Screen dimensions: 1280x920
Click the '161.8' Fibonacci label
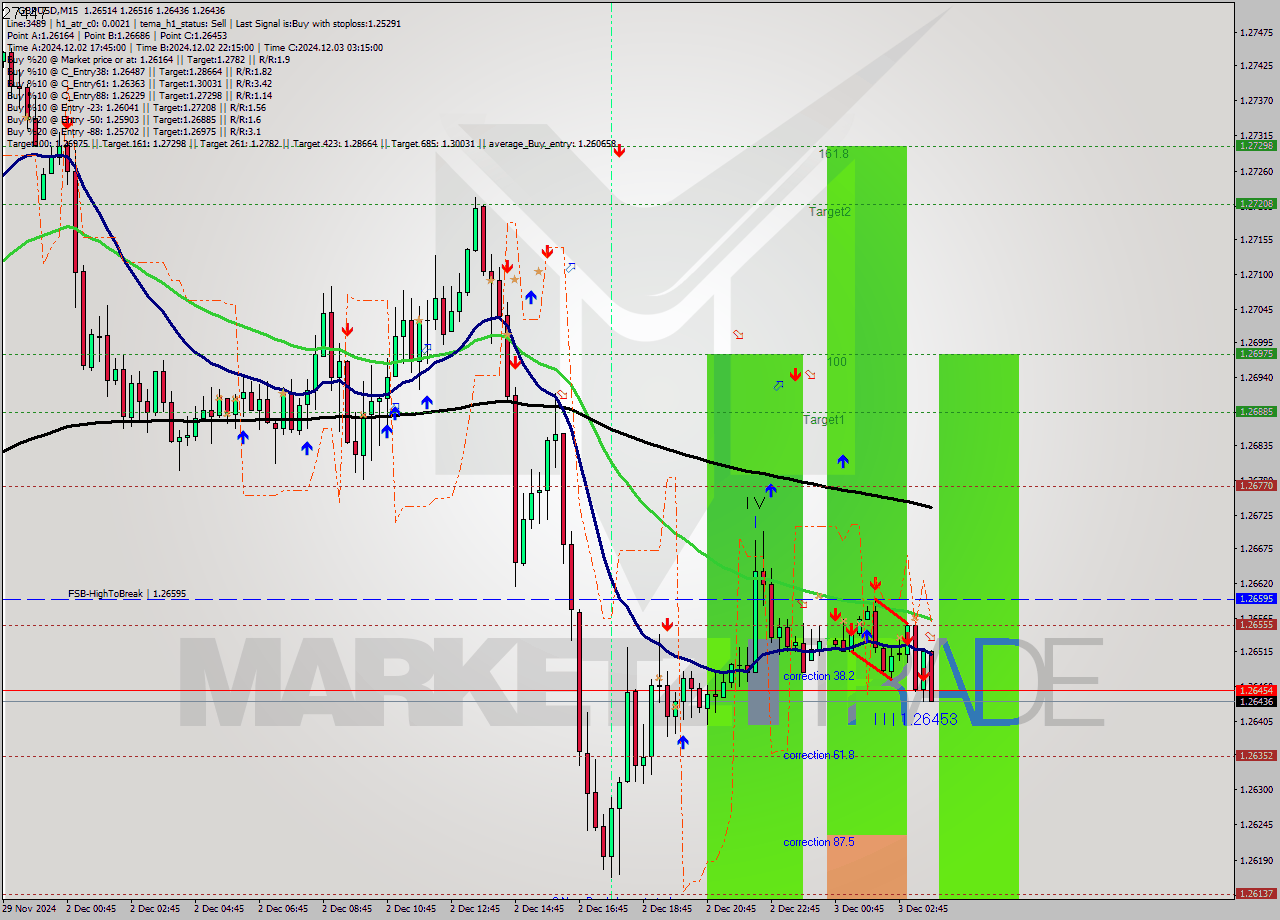833,154
